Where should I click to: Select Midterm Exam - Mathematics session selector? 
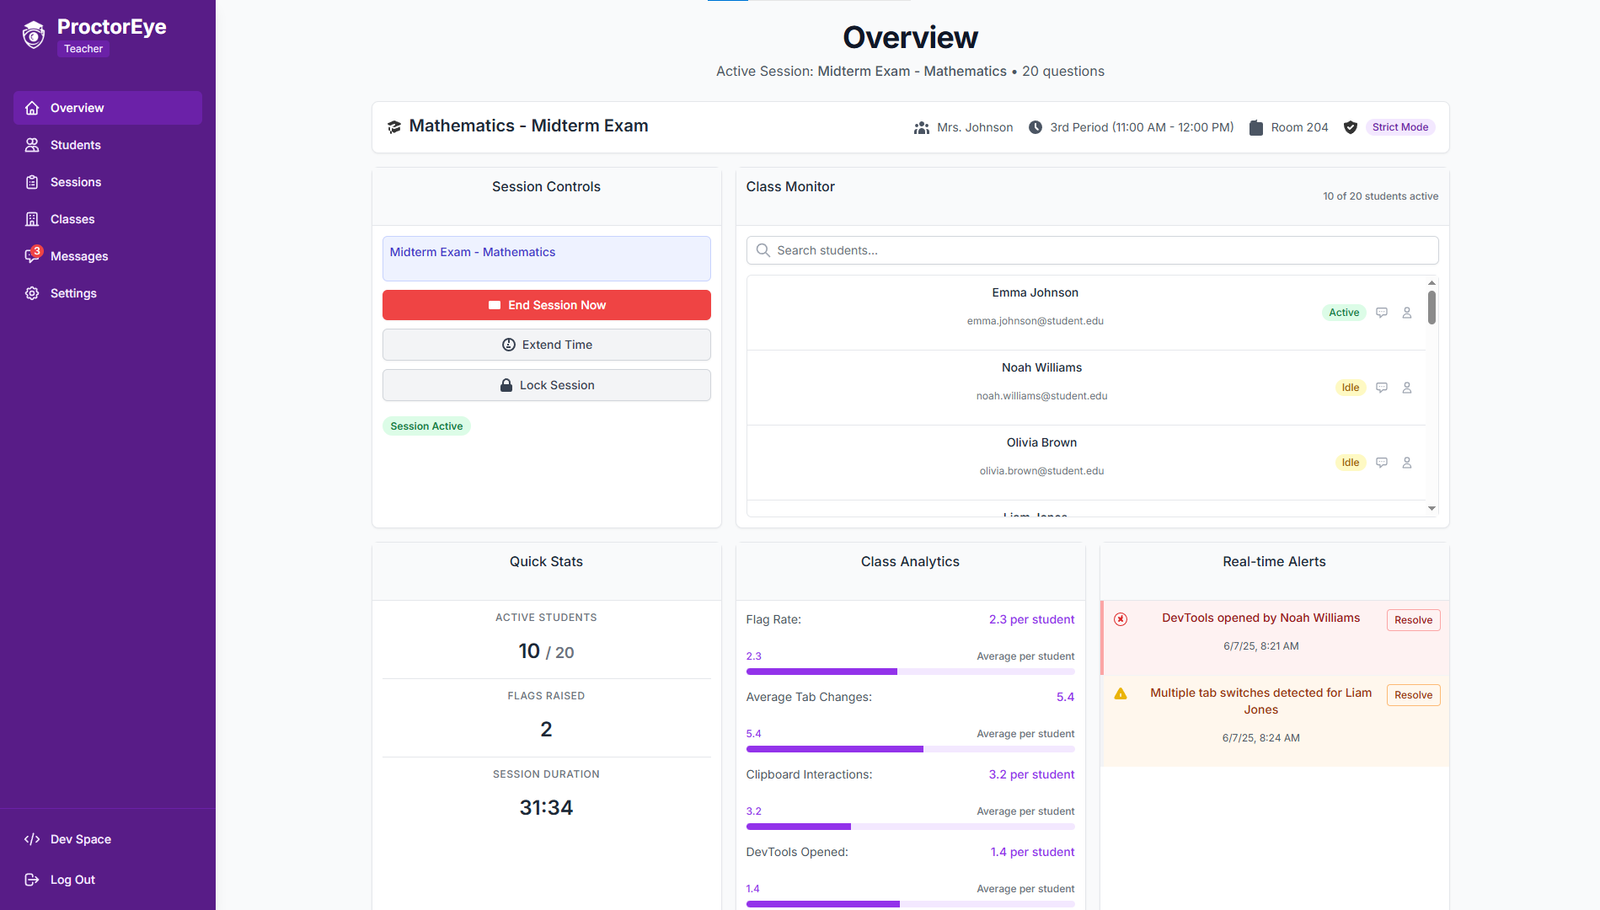[x=546, y=258]
